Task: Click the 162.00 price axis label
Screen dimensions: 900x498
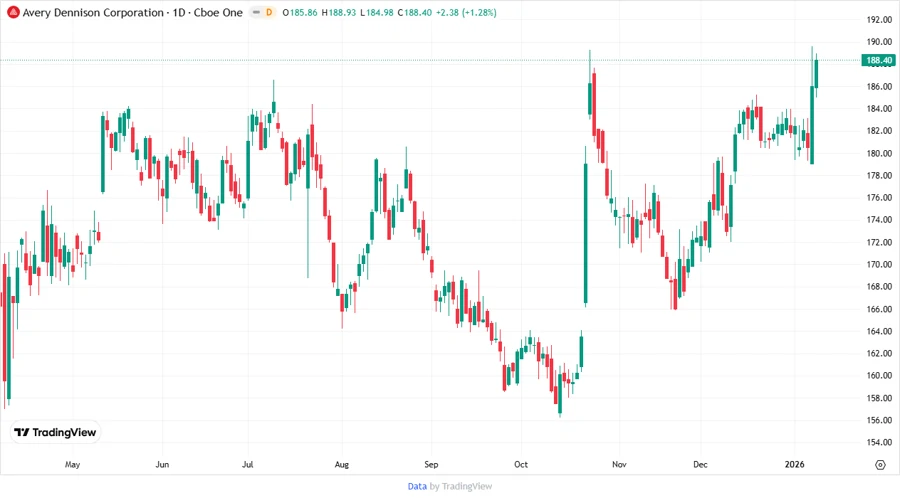Action: click(879, 353)
